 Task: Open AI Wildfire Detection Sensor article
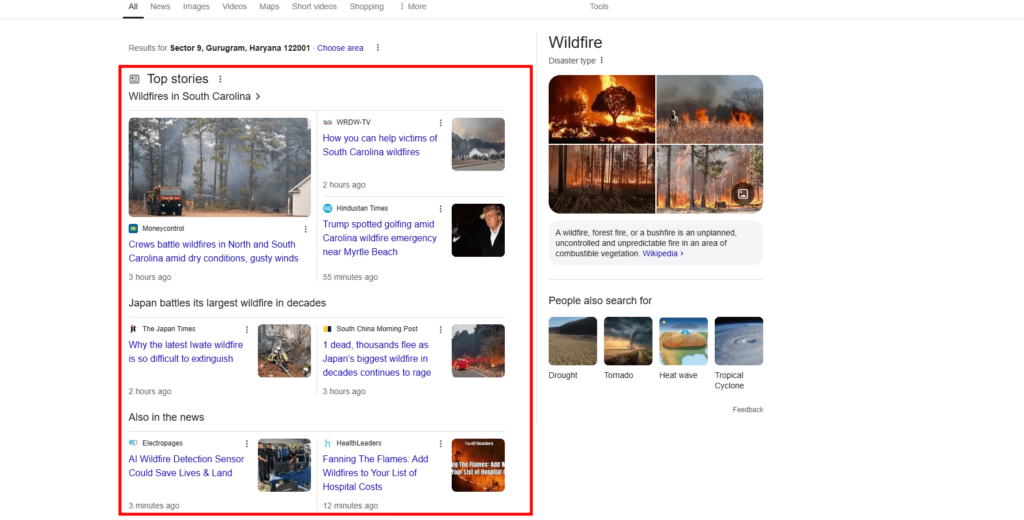pyautogui.click(x=186, y=466)
